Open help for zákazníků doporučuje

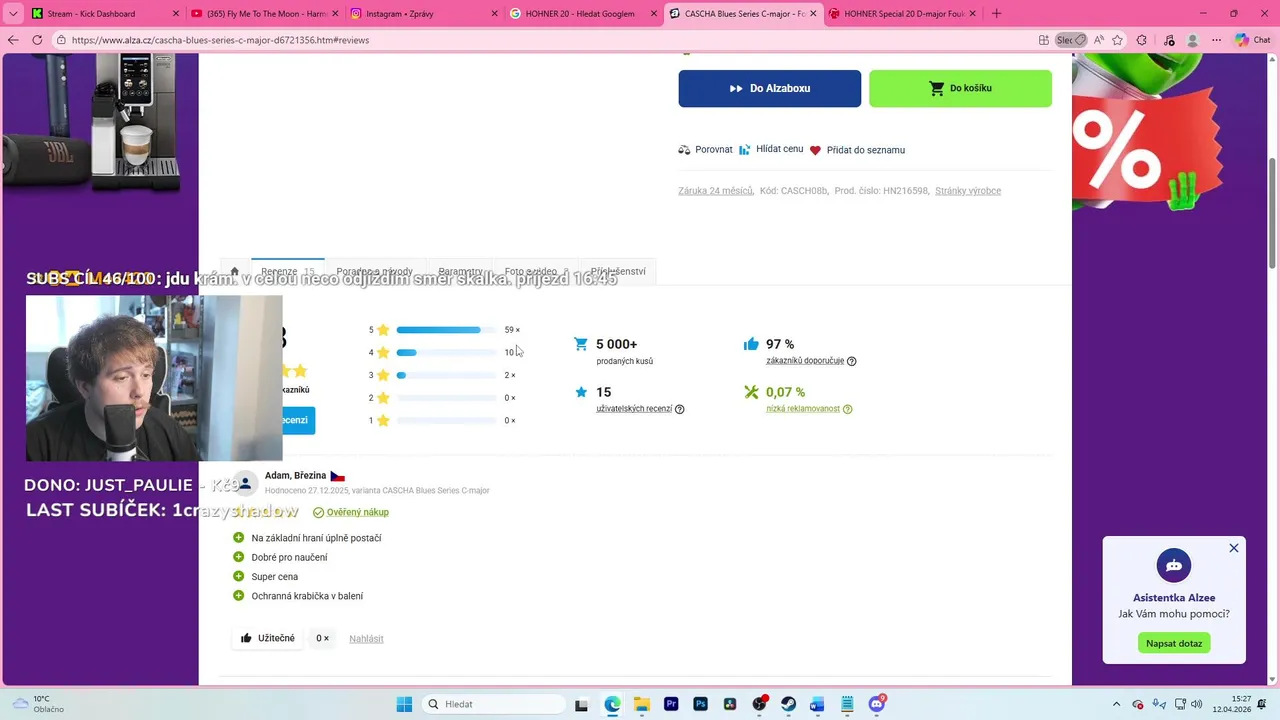click(852, 361)
